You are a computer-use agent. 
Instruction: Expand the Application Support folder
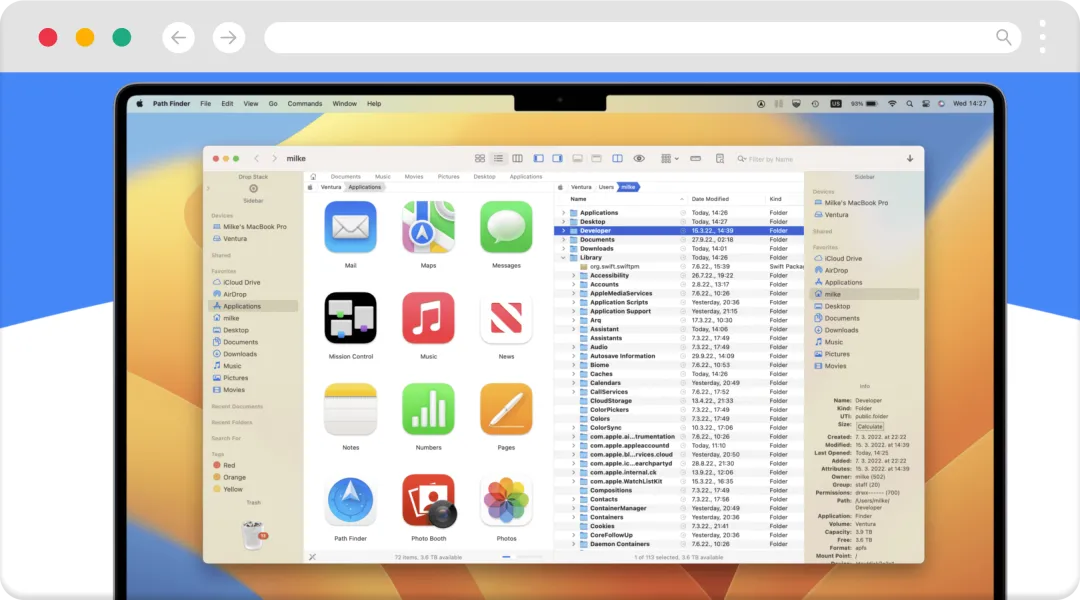[573, 311]
